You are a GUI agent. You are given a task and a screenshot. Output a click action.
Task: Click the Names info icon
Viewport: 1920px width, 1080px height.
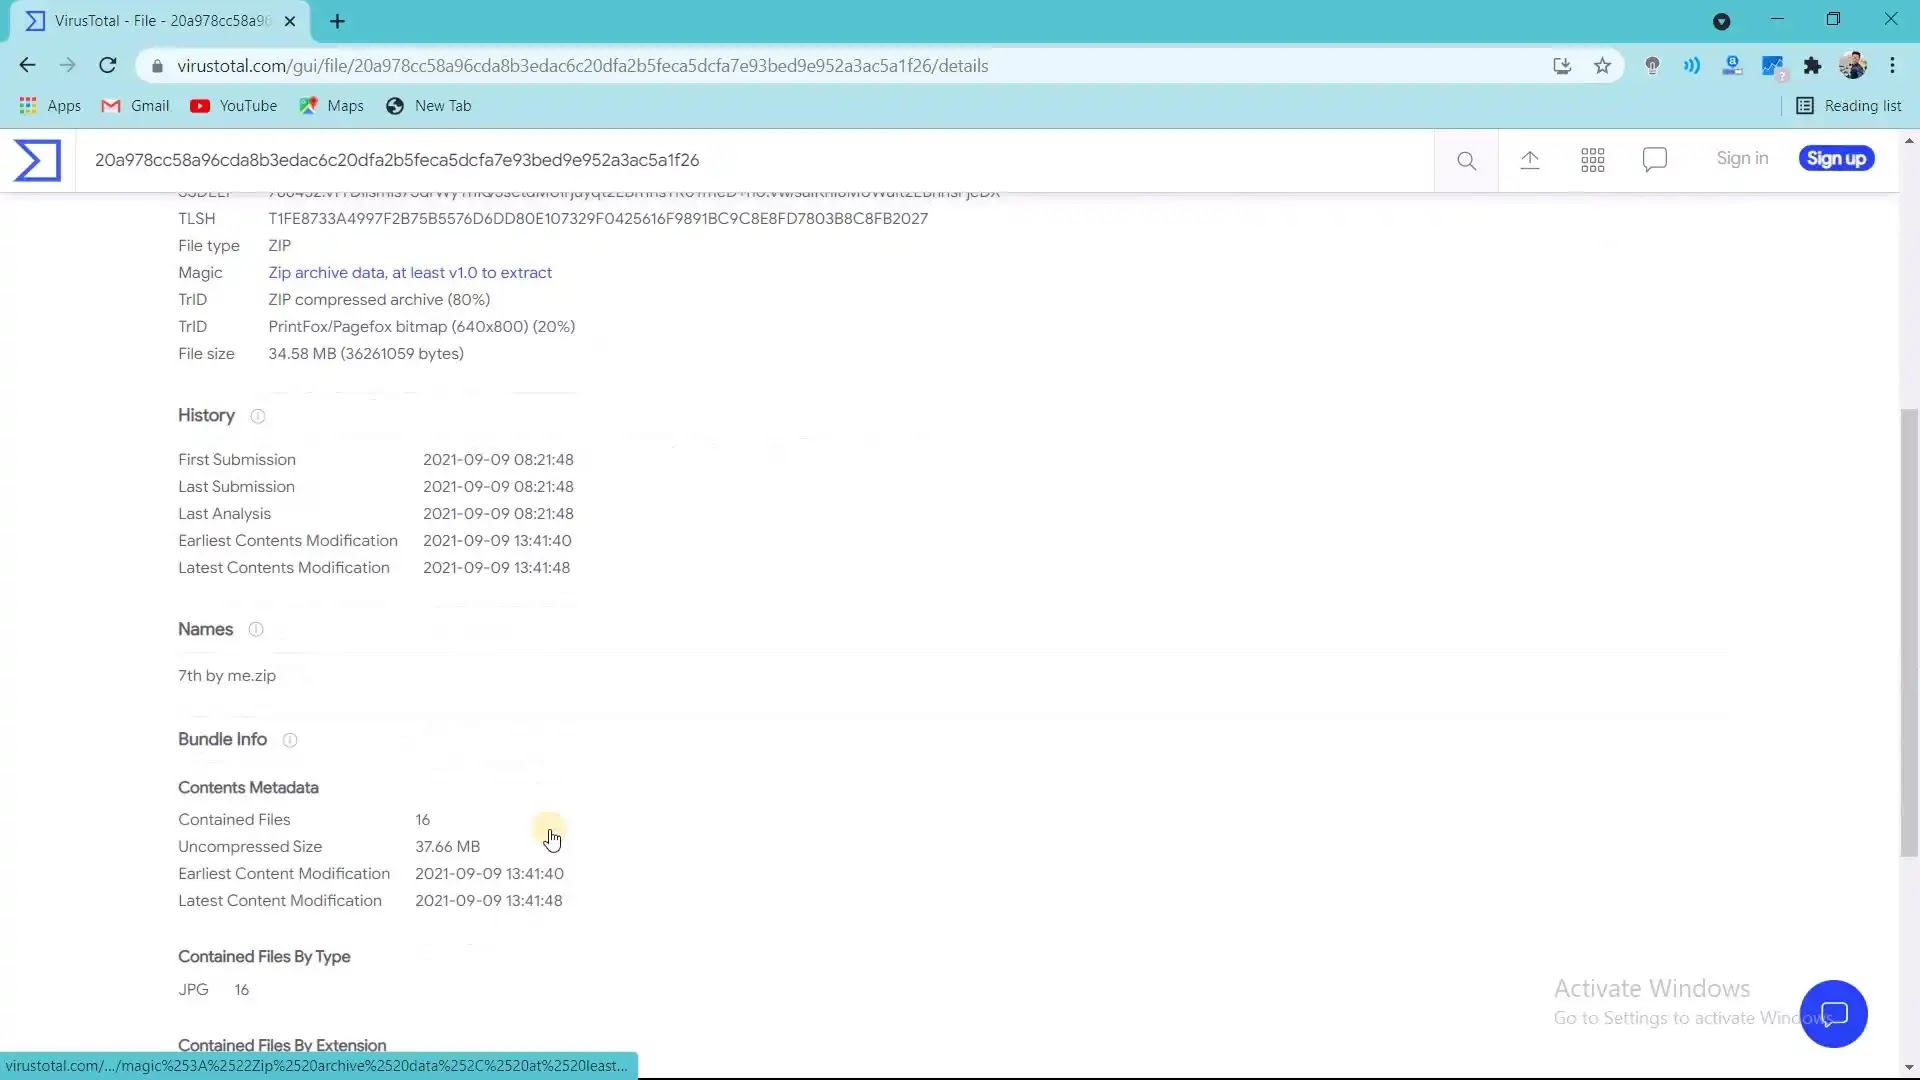256,629
